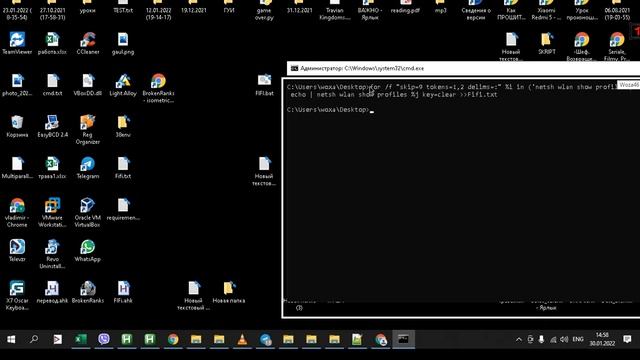Image resolution: width=640 pixels, height=360 pixels.
Task: Open the Chrome taskbar button
Action: [173, 339]
